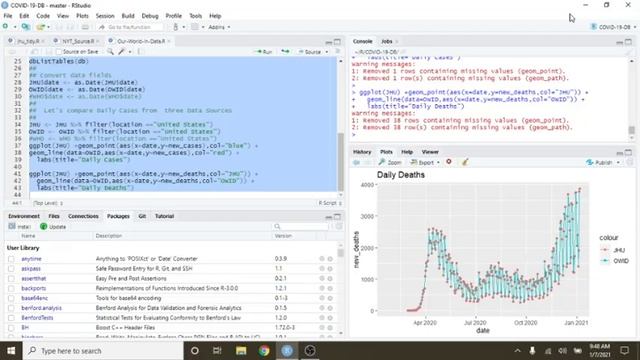Remove current plot red X icon
Image resolution: width=640 pixels, height=360 pixels.
click(449, 162)
